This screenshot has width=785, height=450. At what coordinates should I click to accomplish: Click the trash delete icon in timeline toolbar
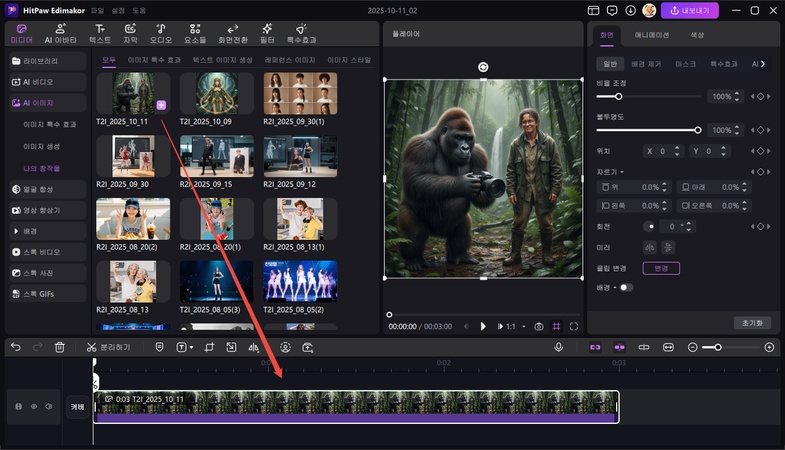60,347
